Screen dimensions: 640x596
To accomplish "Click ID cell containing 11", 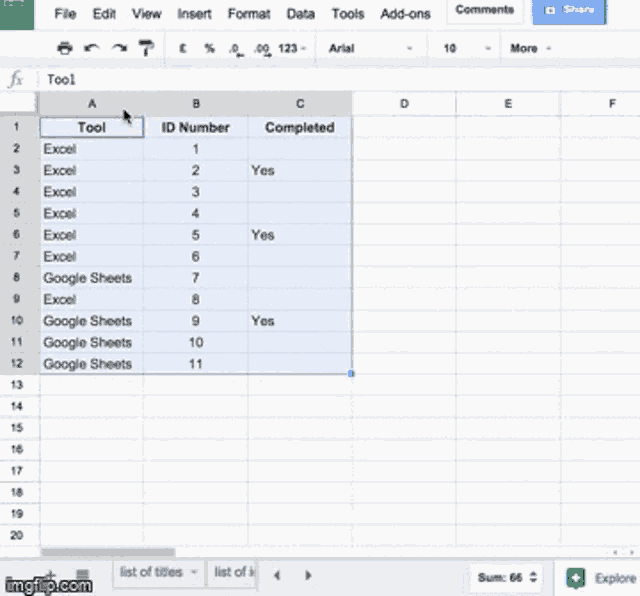I will click(196, 364).
